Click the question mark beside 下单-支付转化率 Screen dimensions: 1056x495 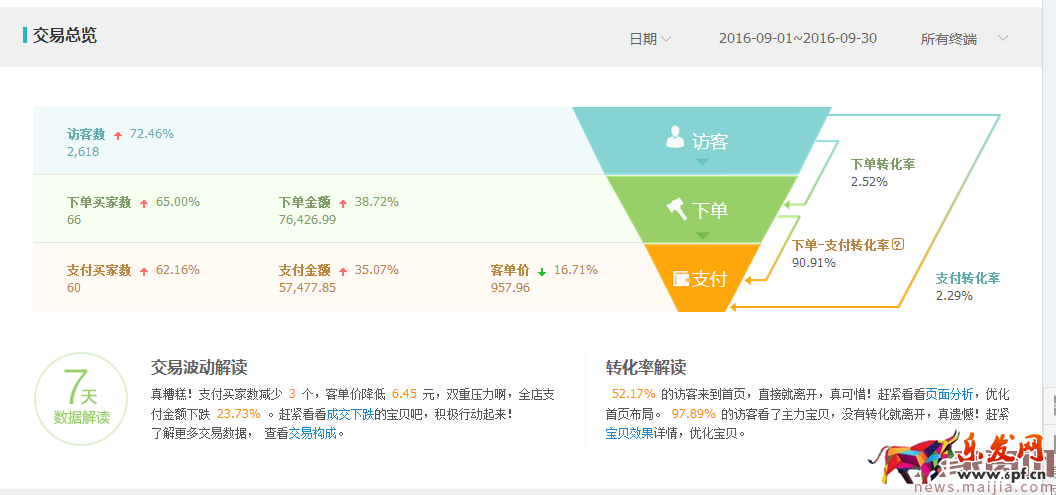coord(898,245)
